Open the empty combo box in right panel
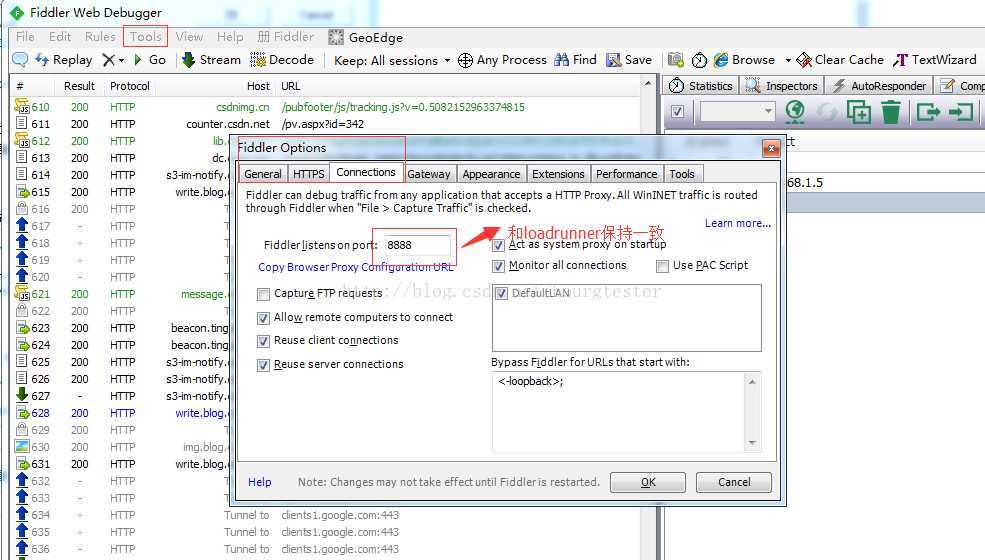The width and height of the screenshot is (985, 560). pyautogui.click(x=737, y=112)
